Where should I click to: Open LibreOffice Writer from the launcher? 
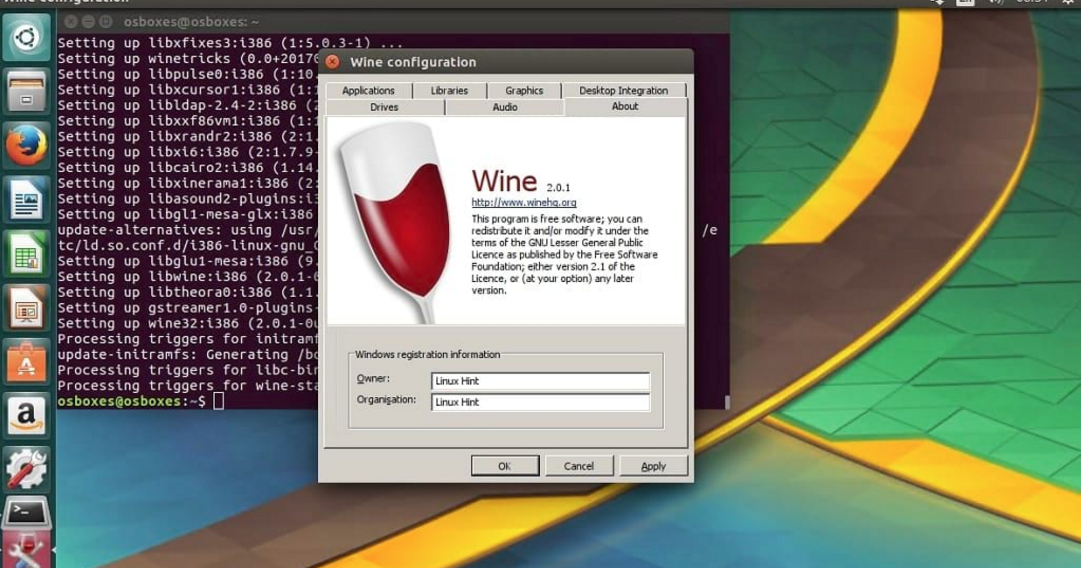(x=26, y=199)
